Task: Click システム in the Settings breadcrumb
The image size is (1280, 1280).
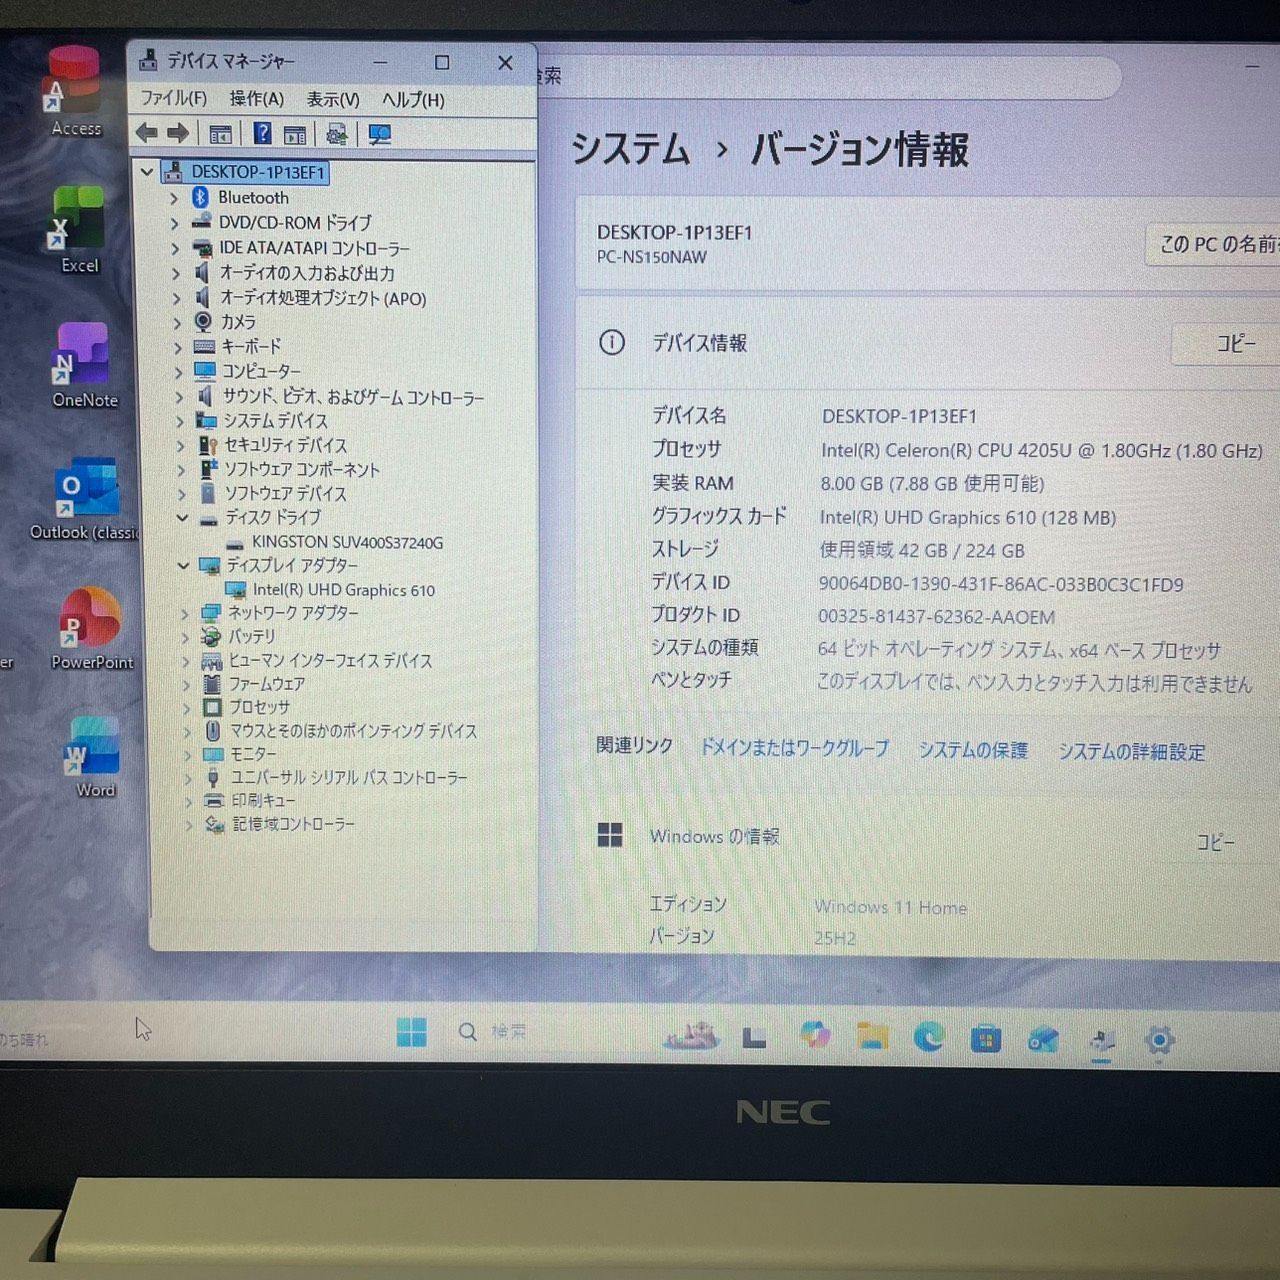Action: click(631, 150)
